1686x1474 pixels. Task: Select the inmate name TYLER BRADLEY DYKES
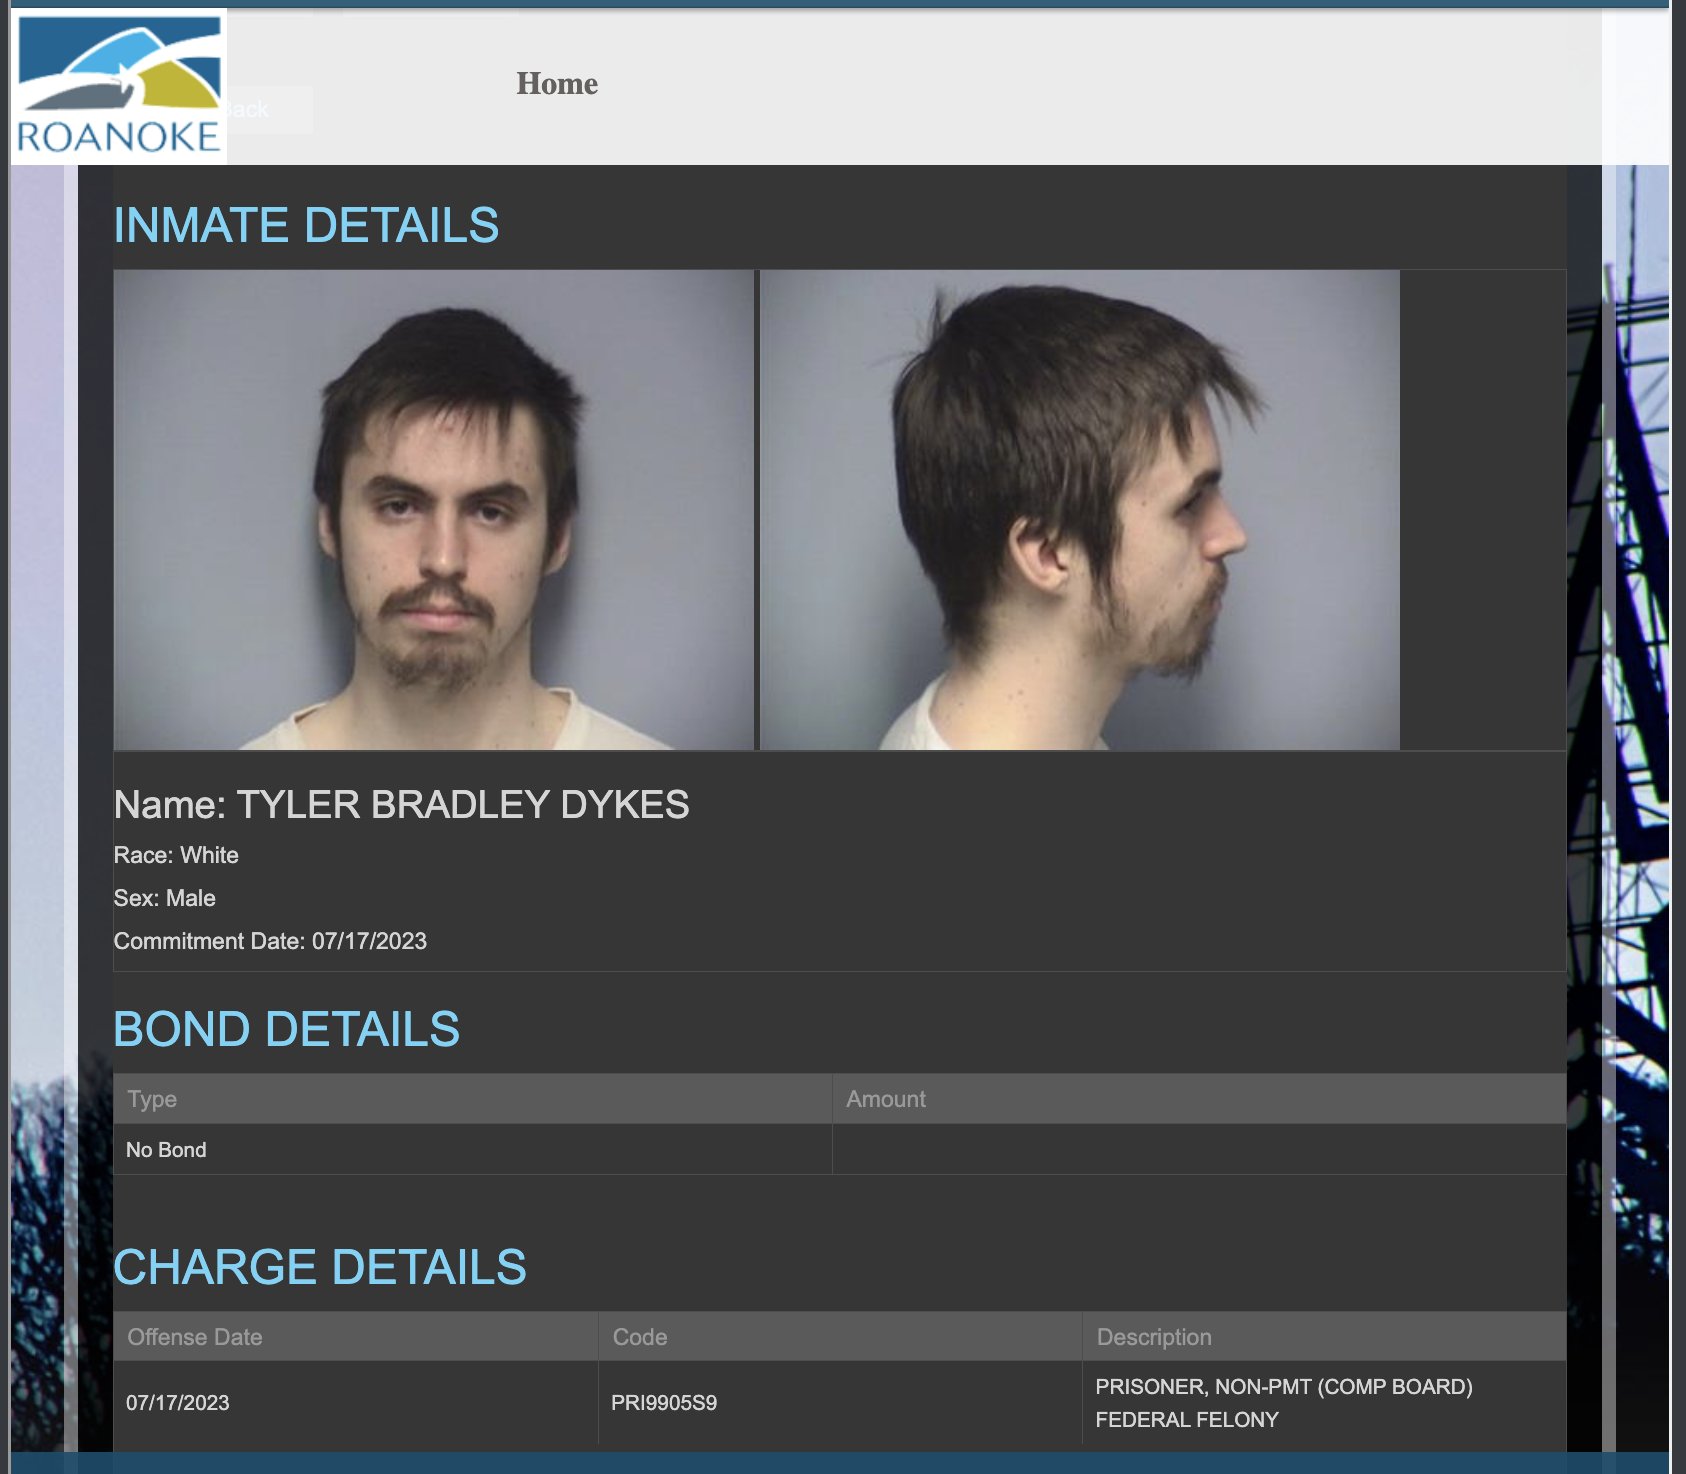[403, 805]
